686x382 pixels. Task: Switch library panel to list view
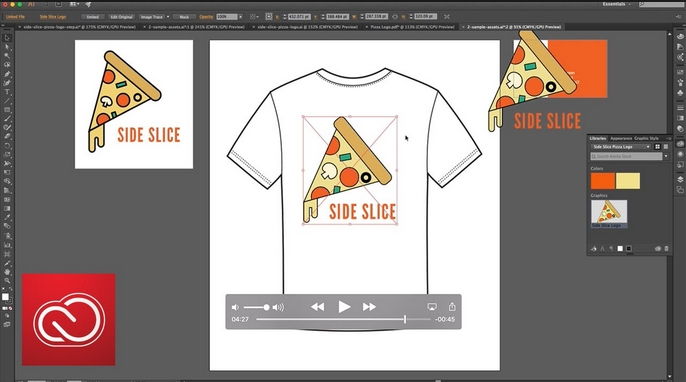[666, 147]
